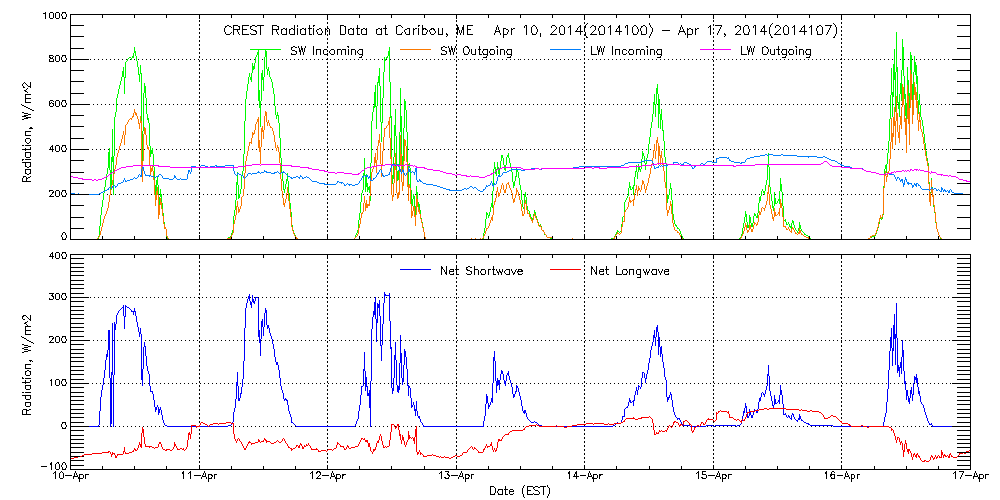
Task: Select the 12-Apr date tick label
Action: tap(328, 478)
